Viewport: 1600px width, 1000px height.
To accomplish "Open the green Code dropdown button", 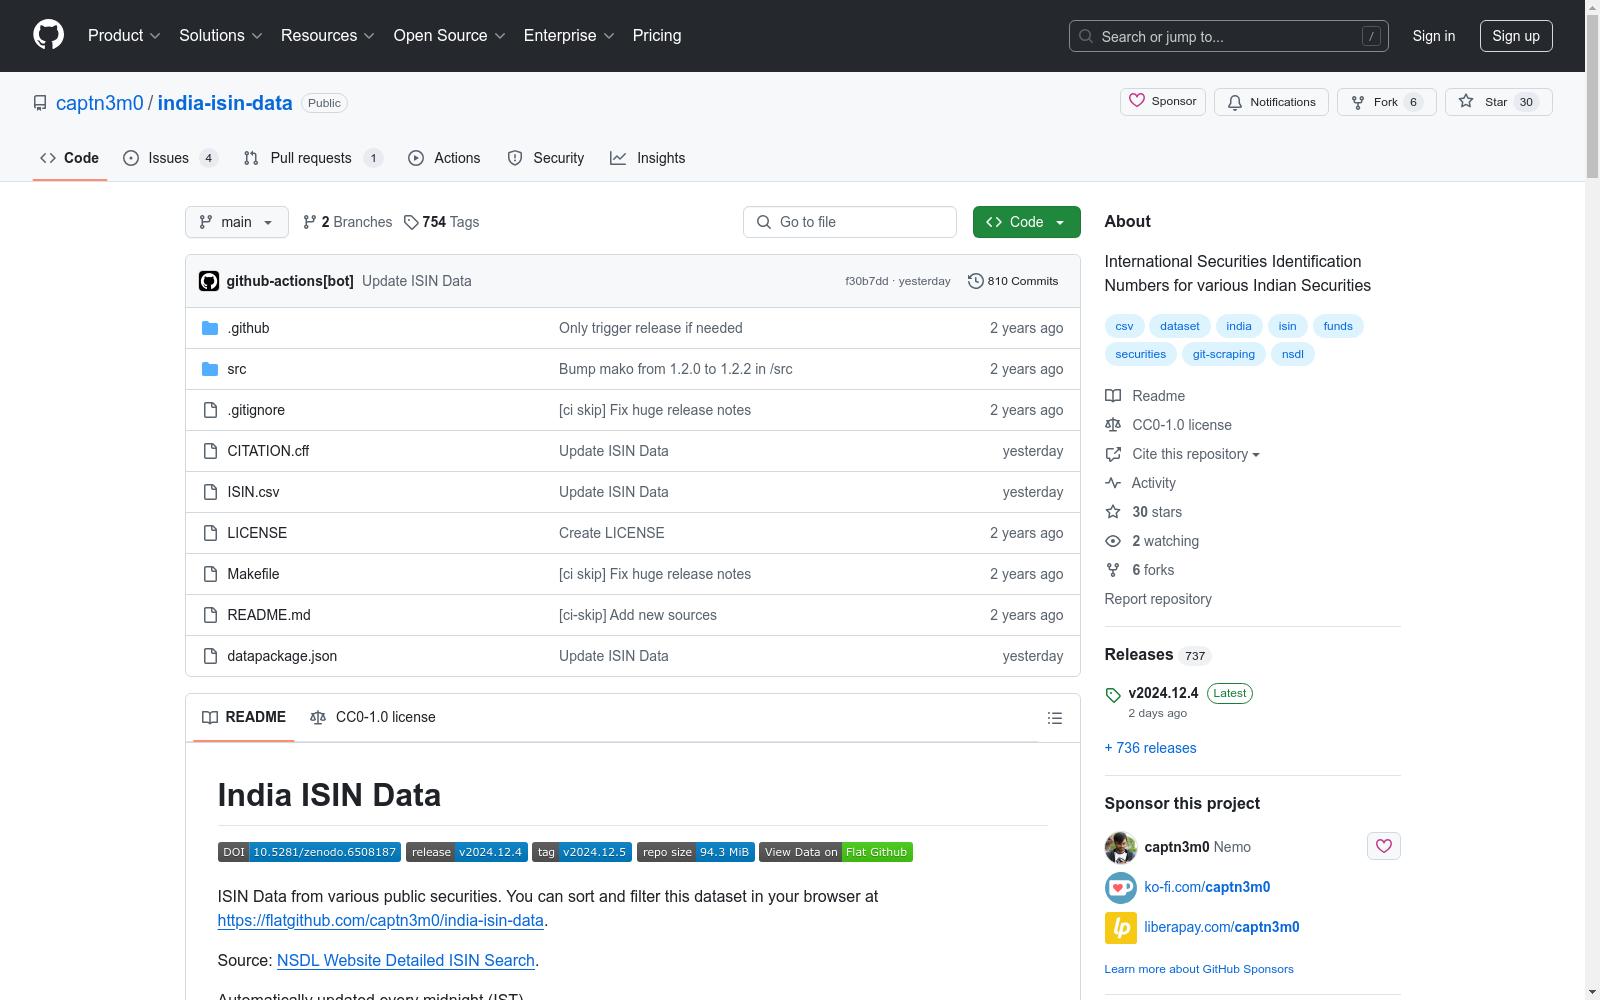I will 1026,222.
